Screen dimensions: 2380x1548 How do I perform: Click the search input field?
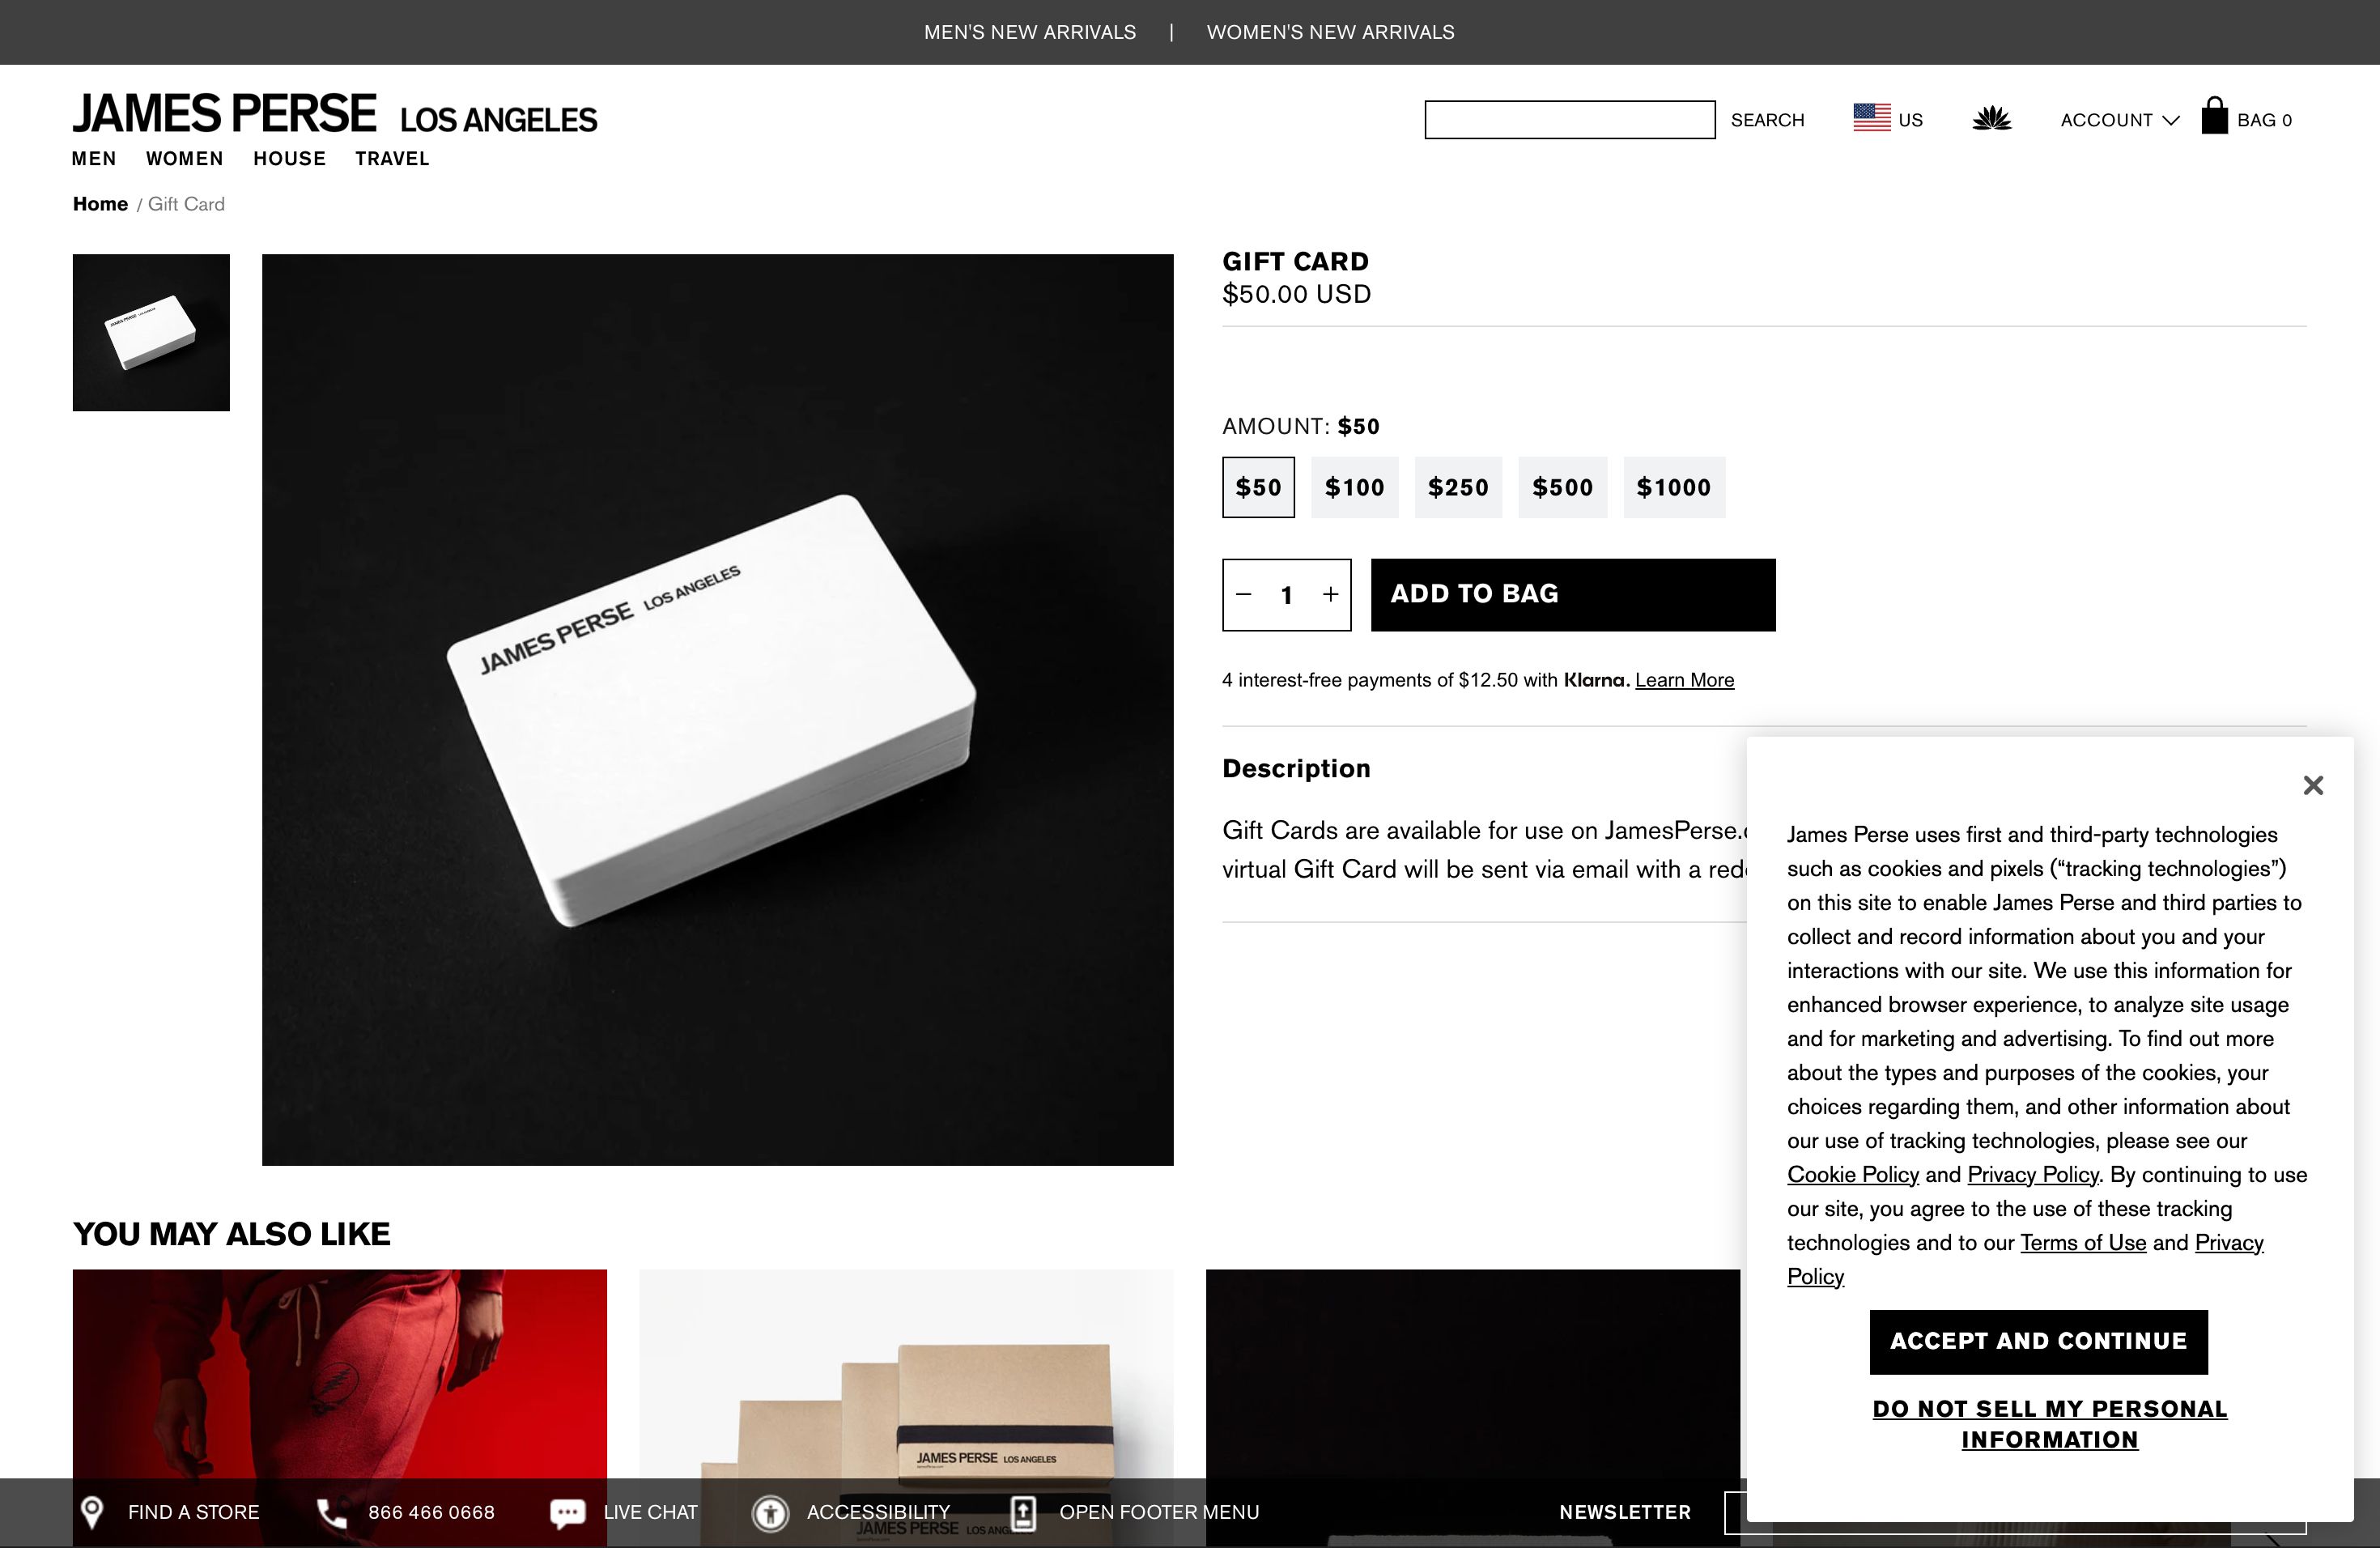click(x=1569, y=119)
